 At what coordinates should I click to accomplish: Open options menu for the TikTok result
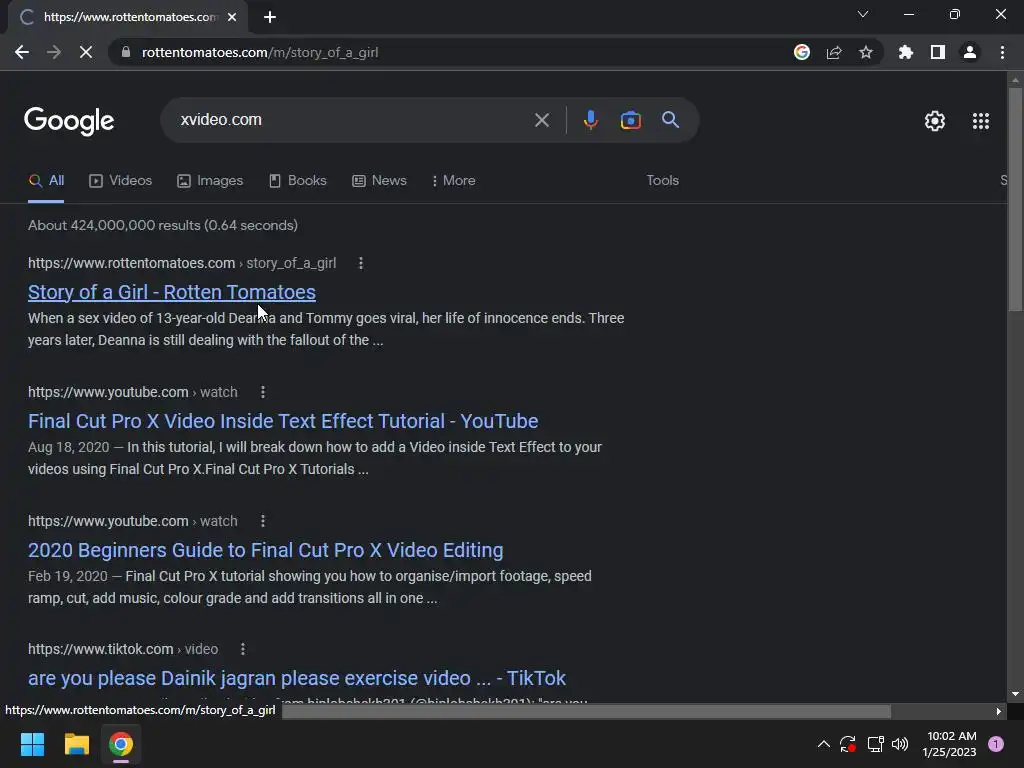[x=243, y=649]
